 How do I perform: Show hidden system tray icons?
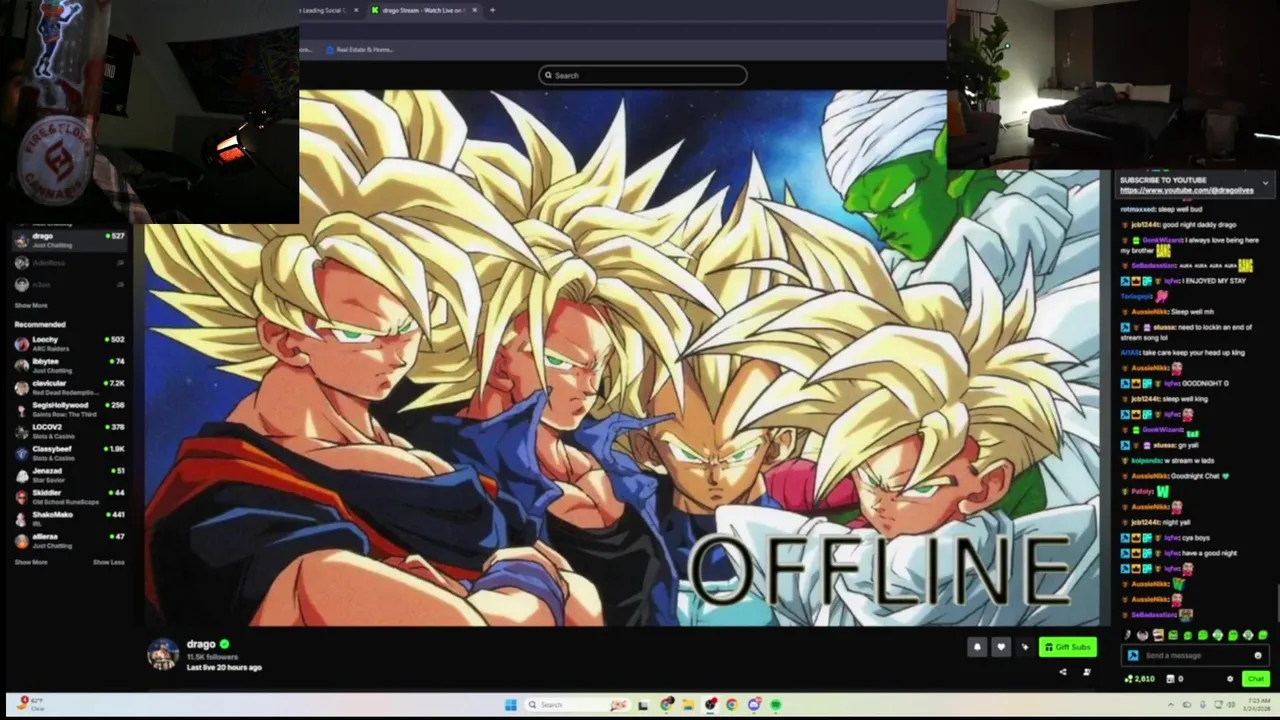point(1171,705)
